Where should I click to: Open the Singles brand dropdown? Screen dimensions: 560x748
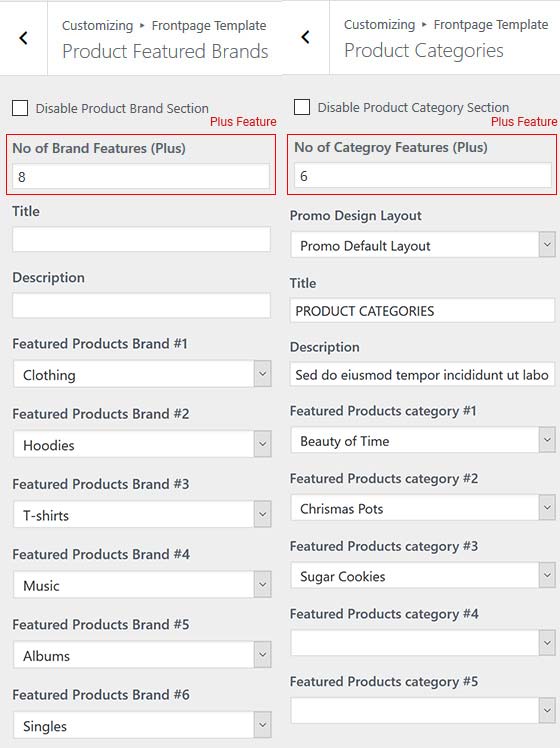click(142, 726)
